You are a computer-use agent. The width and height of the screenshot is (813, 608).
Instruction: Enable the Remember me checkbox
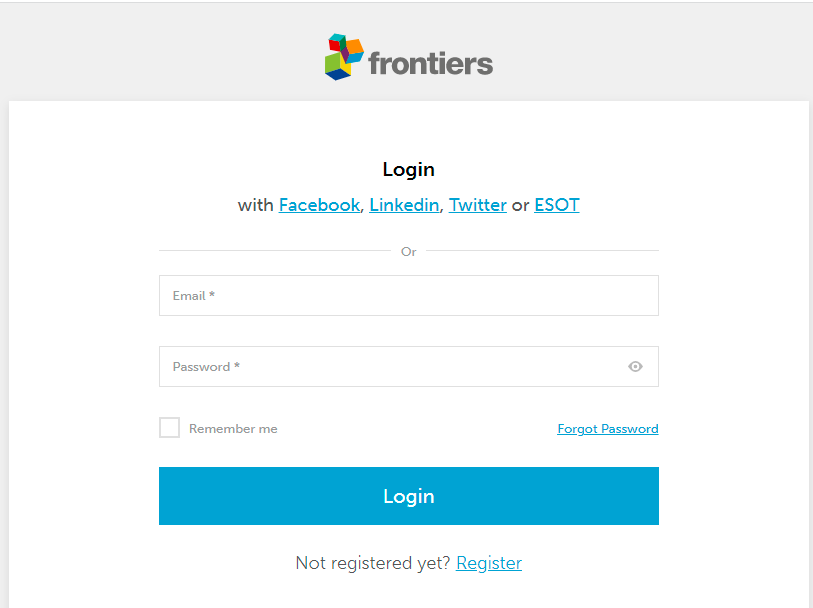[x=170, y=428]
